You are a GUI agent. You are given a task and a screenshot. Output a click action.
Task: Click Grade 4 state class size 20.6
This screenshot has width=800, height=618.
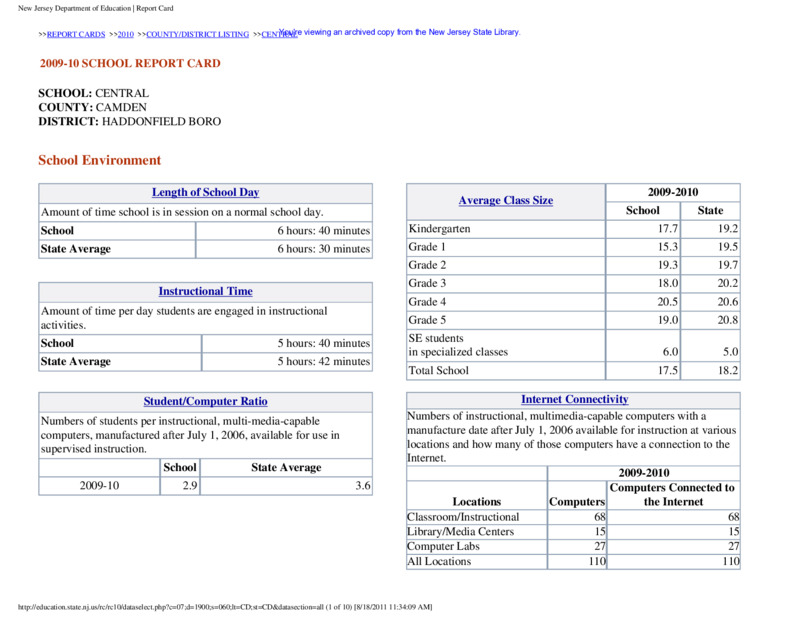coord(728,302)
